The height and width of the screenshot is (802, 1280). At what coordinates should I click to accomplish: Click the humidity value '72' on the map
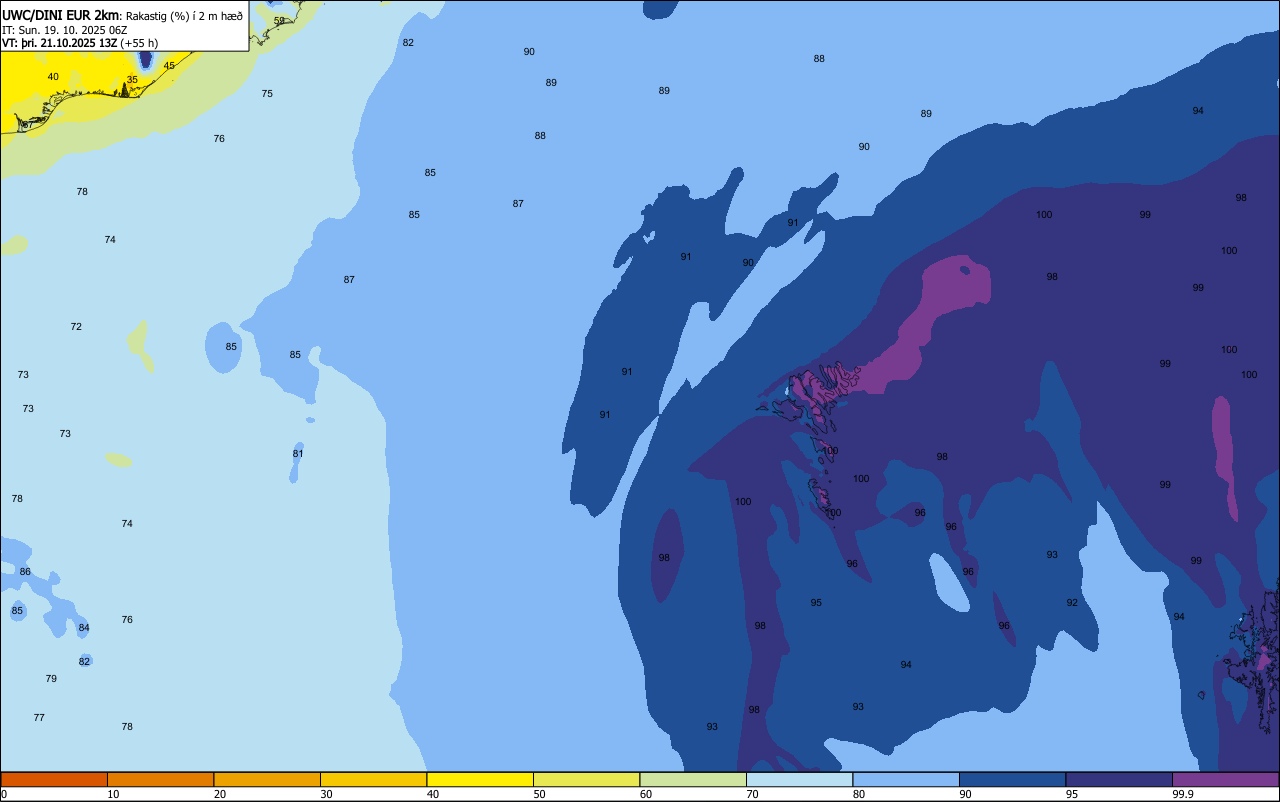(76, 327)
